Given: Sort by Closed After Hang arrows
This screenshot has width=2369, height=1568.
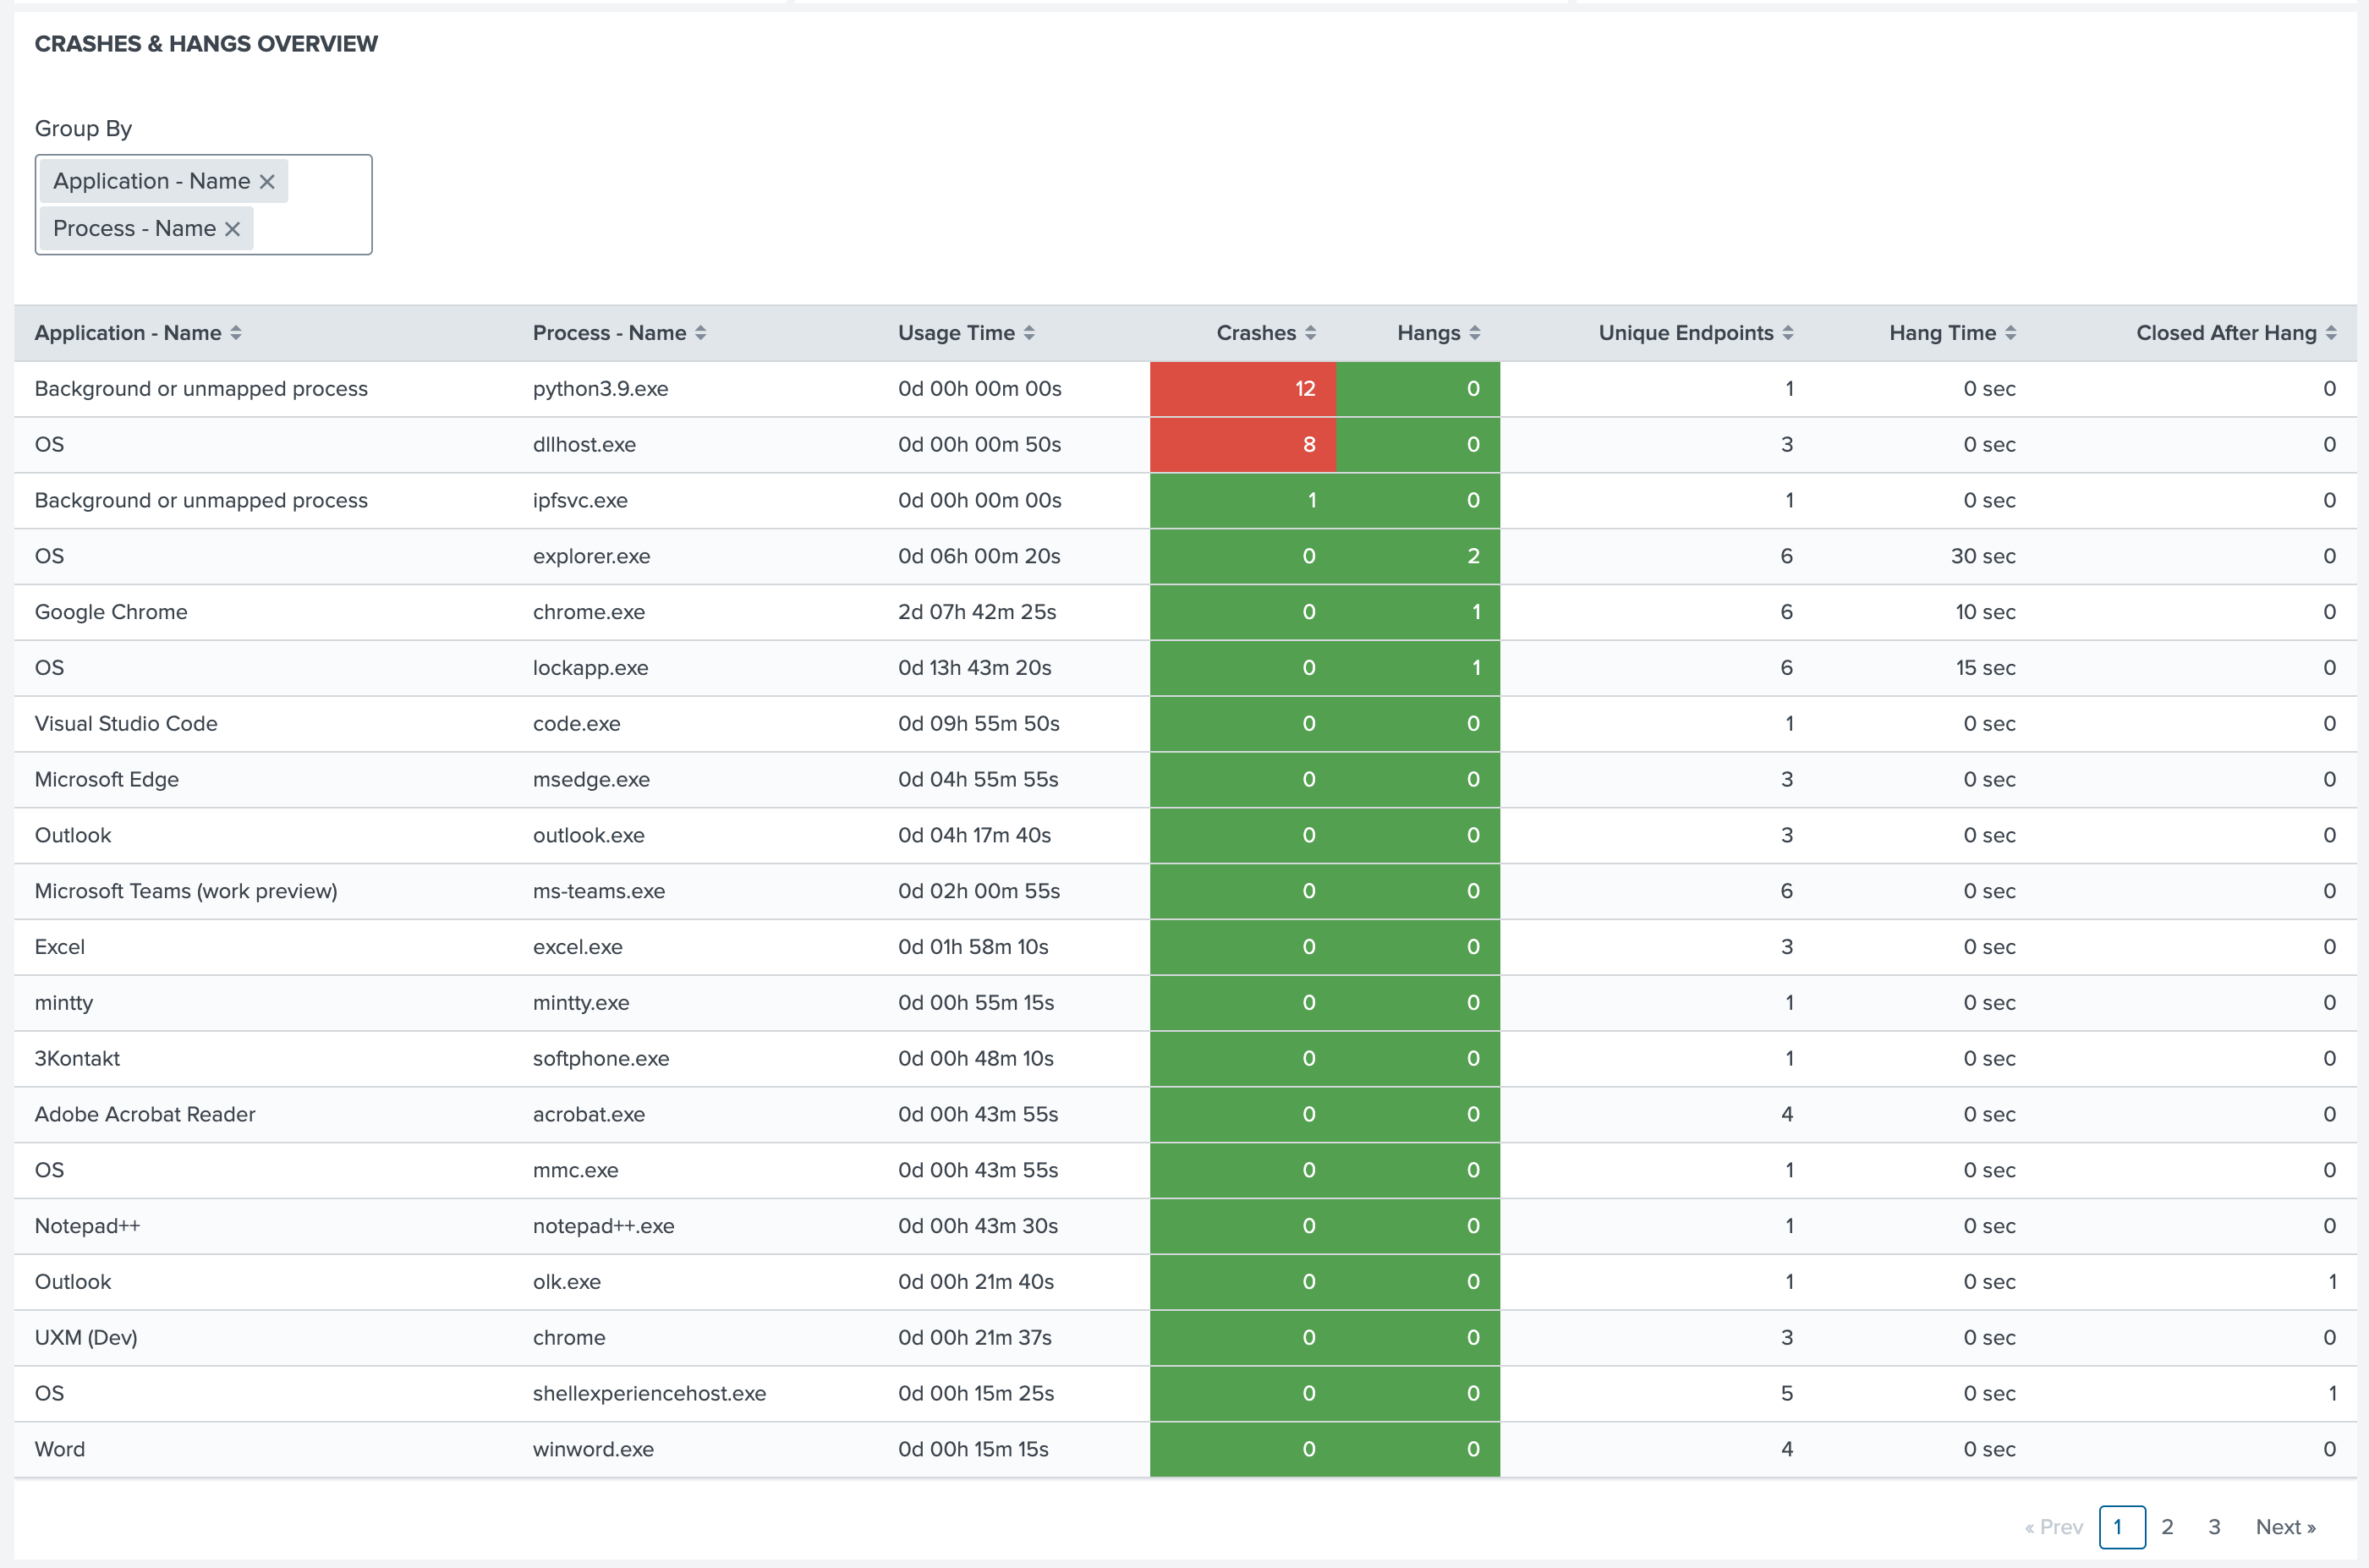Looking at the screenshot, I should [x=2331, y=333].
